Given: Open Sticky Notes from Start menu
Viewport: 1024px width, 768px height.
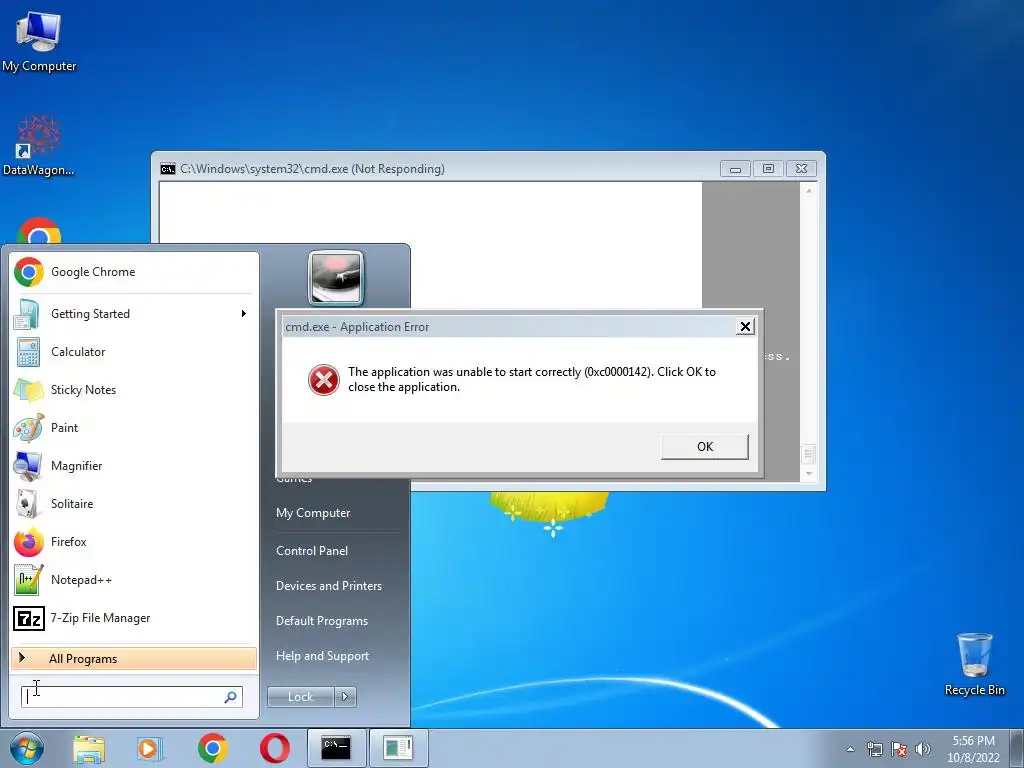Looking at the screenshot, I should click(x=134, y=390).
